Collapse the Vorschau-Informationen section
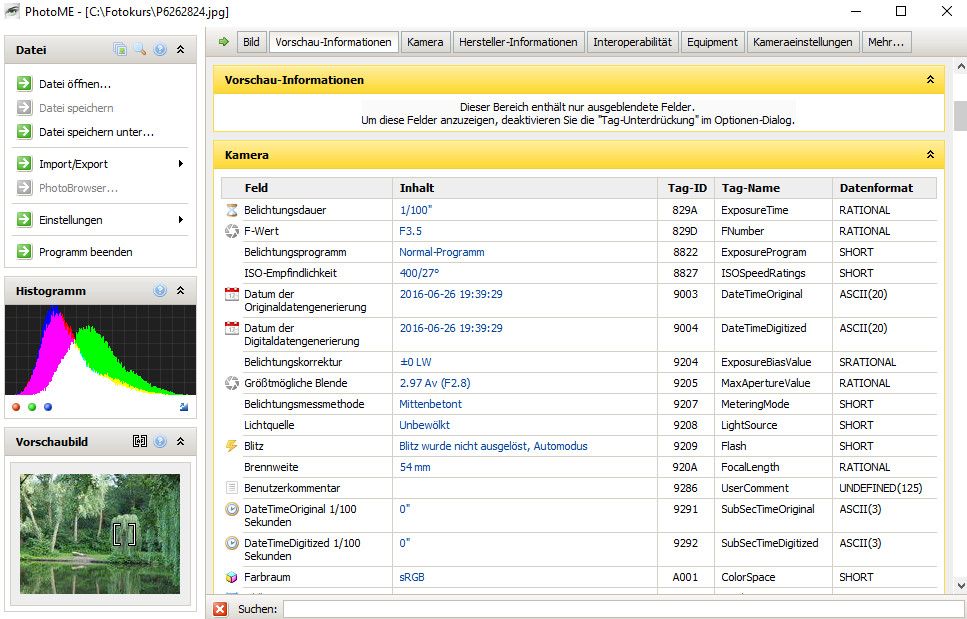967x619 pixels. (x=930, y=79)
